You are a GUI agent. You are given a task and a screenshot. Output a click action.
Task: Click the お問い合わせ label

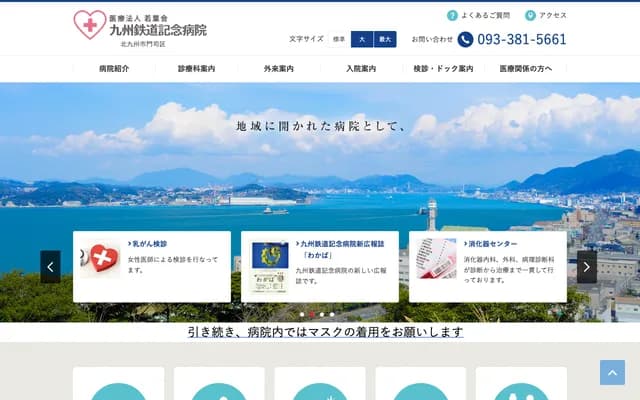coord(432,39)
